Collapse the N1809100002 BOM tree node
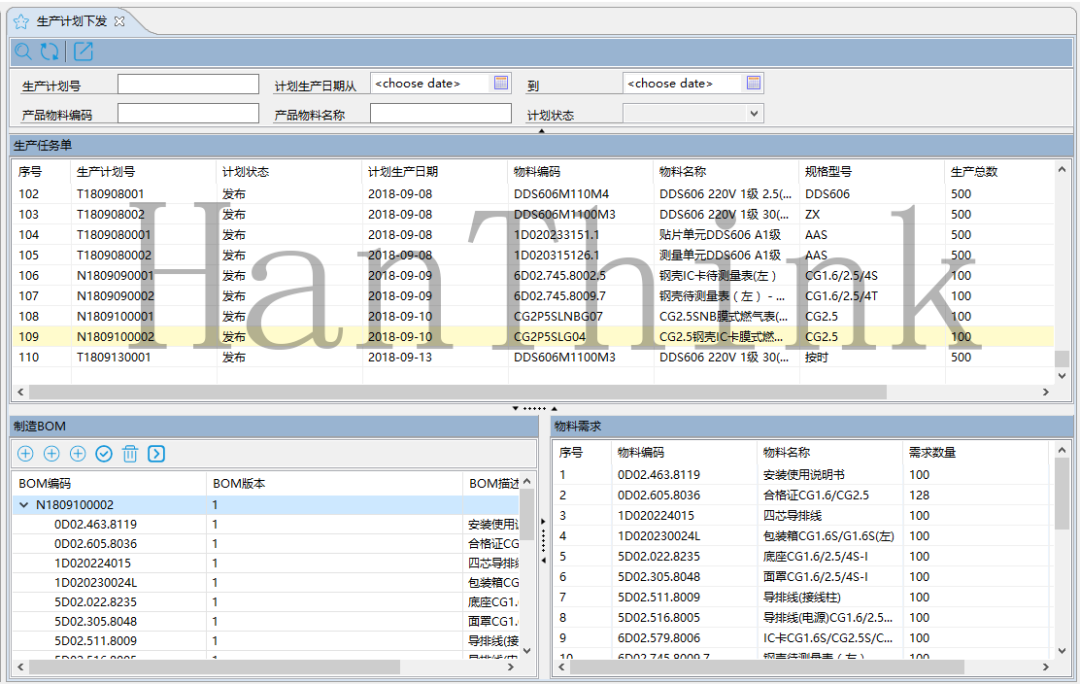Screen dimensions: 1080x684 pos(24,505)
